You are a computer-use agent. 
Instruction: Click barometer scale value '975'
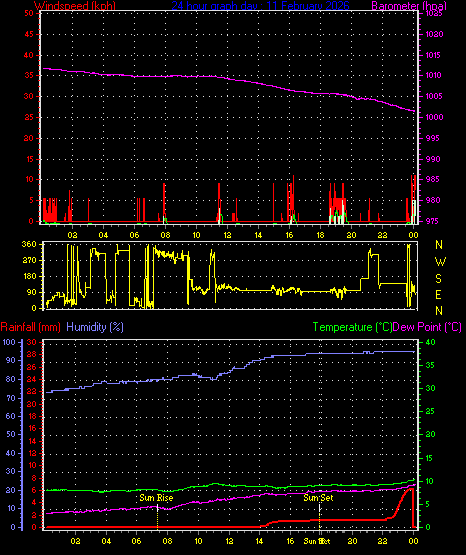[433, 221]
